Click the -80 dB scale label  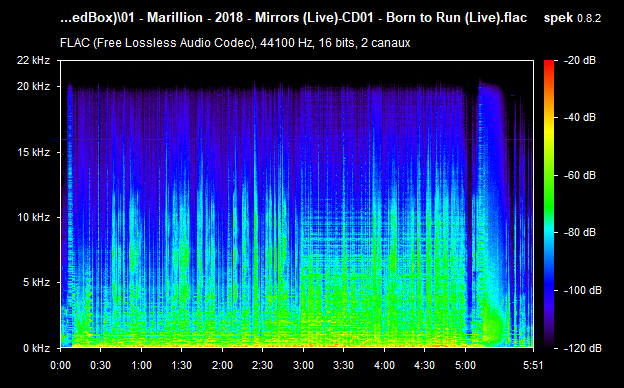pyautogui.click(x=580, y=232)
